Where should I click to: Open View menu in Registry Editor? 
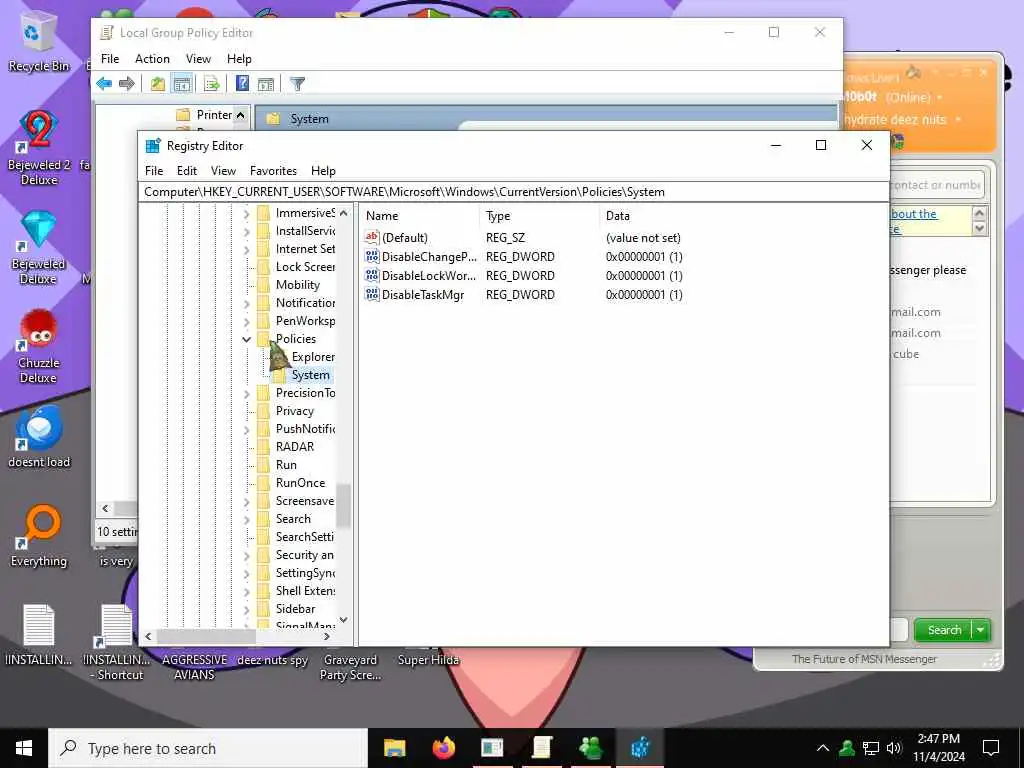(x=223, y=170)
